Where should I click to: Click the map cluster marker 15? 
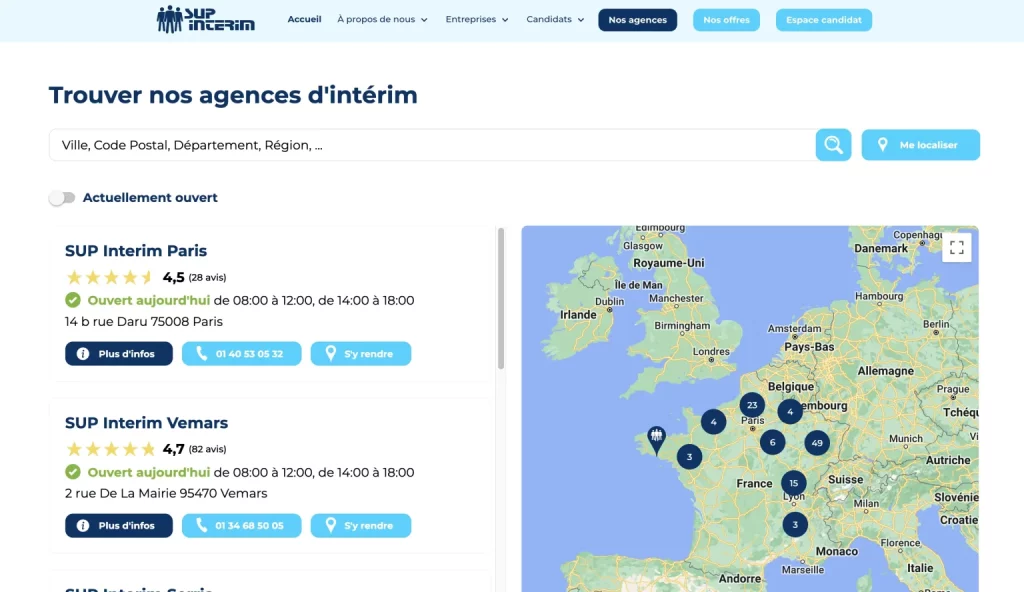(x=793, y=484)
